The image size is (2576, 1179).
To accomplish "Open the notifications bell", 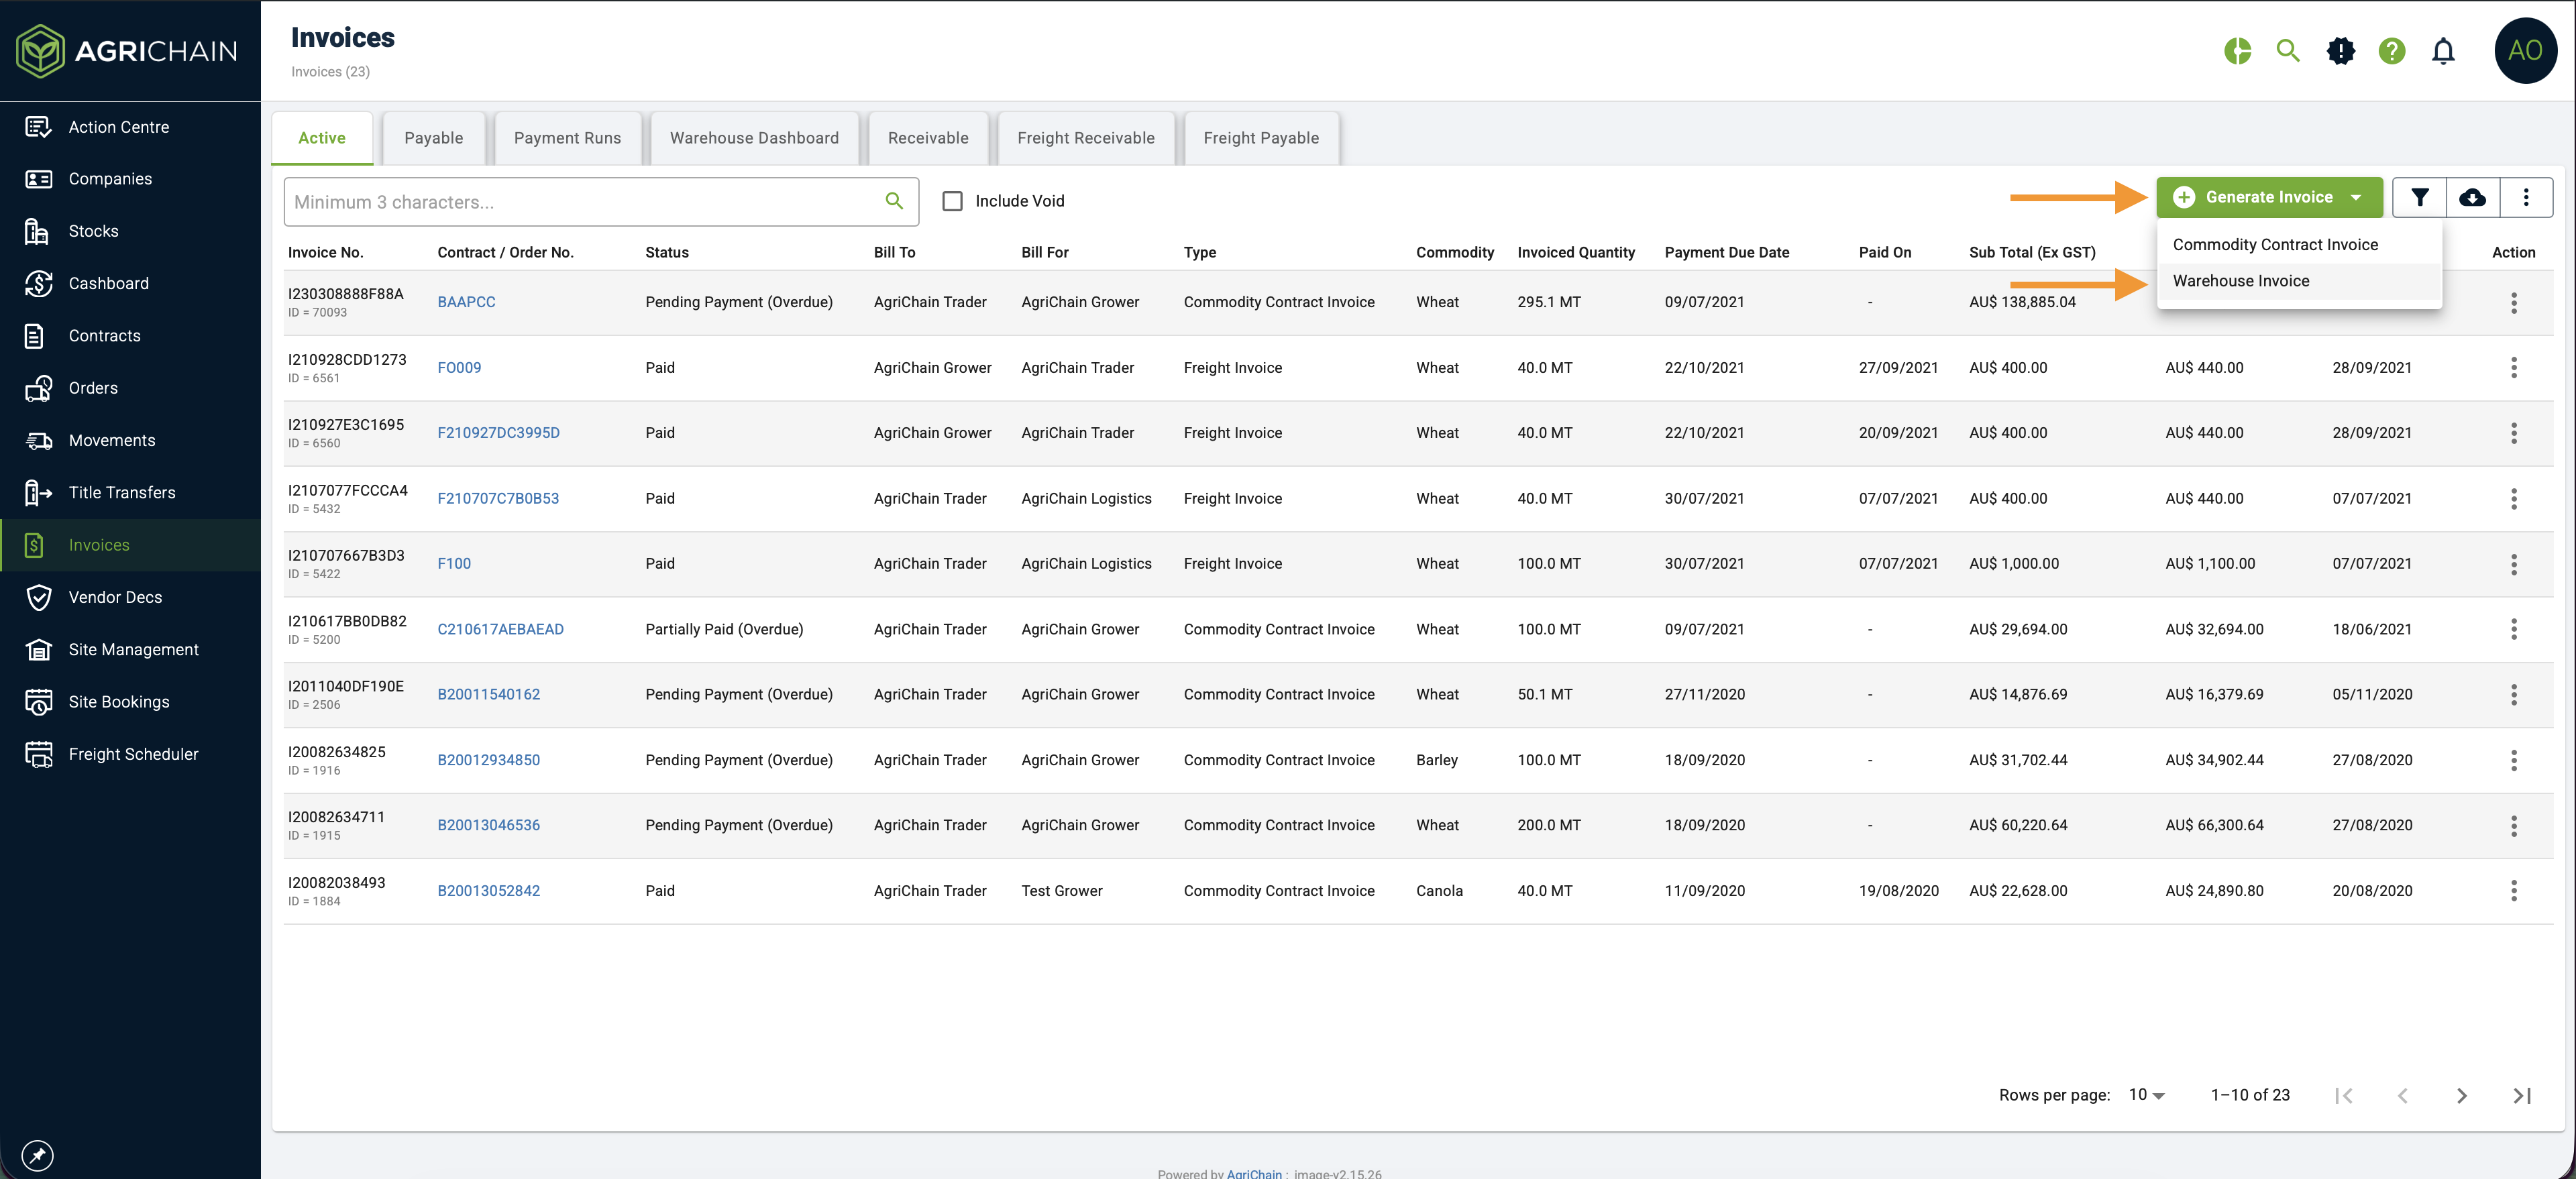I will (x=2442, y=51).
